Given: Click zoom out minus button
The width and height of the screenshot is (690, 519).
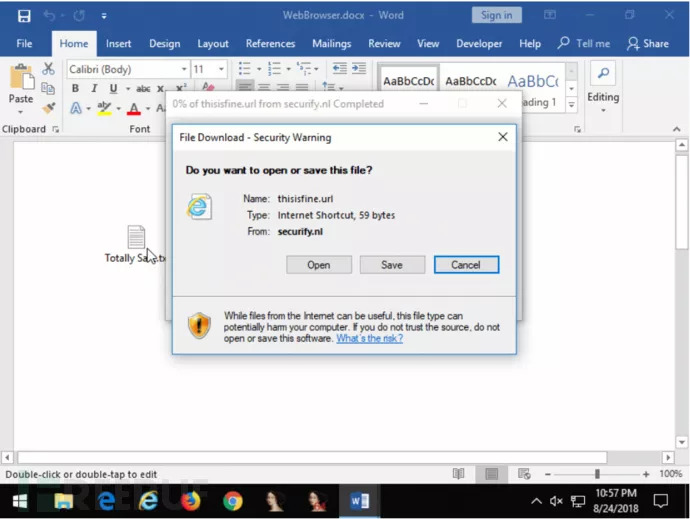Looking at the screenshot, I should point(547,474).
